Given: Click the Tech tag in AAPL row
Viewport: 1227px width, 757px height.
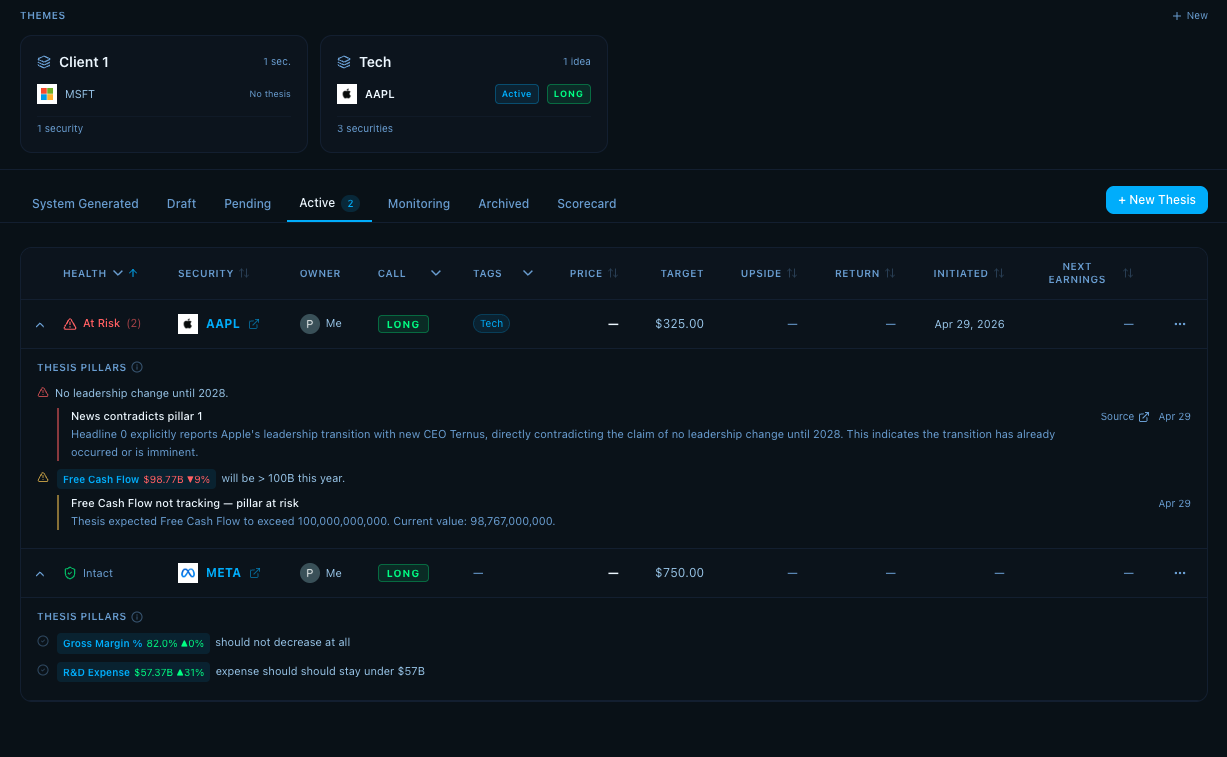Looking at the screenshot, I should pos(491,323).
